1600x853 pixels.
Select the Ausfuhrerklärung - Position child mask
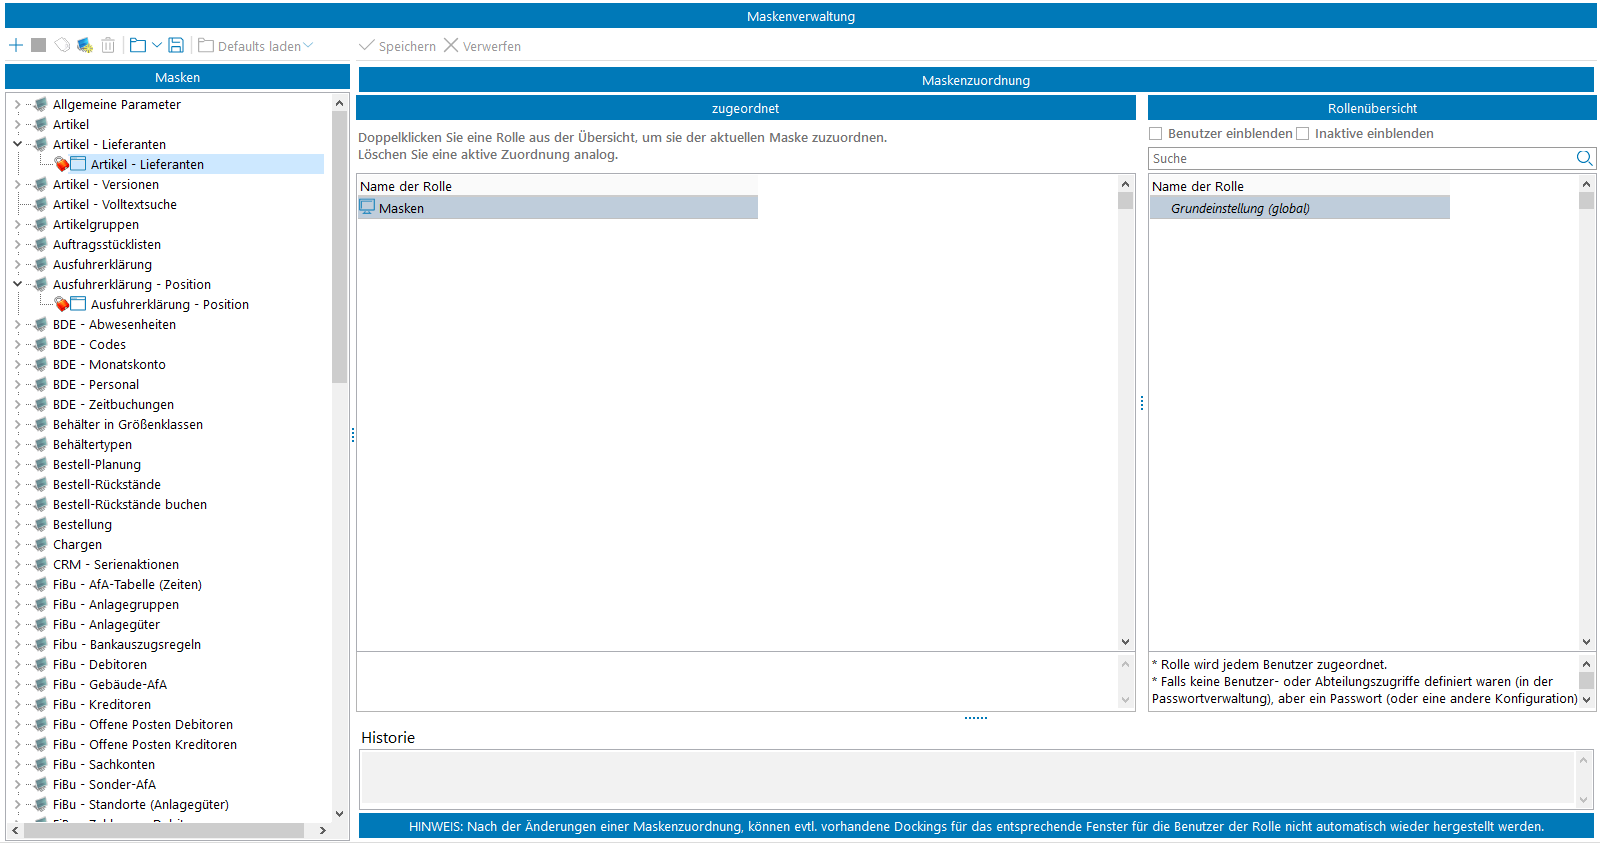[169, 304]
